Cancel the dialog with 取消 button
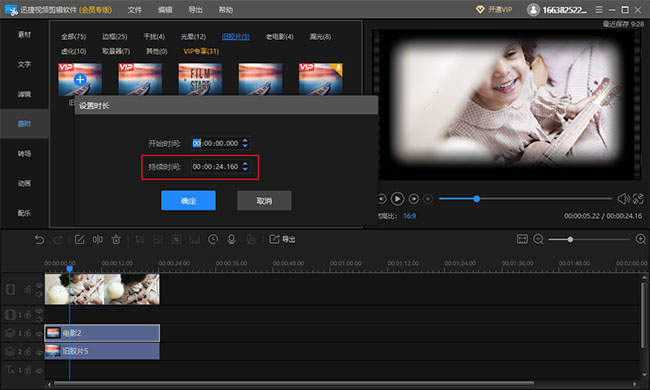The width and height of the screenshot is (650, 390). click(x=264, y=201)
